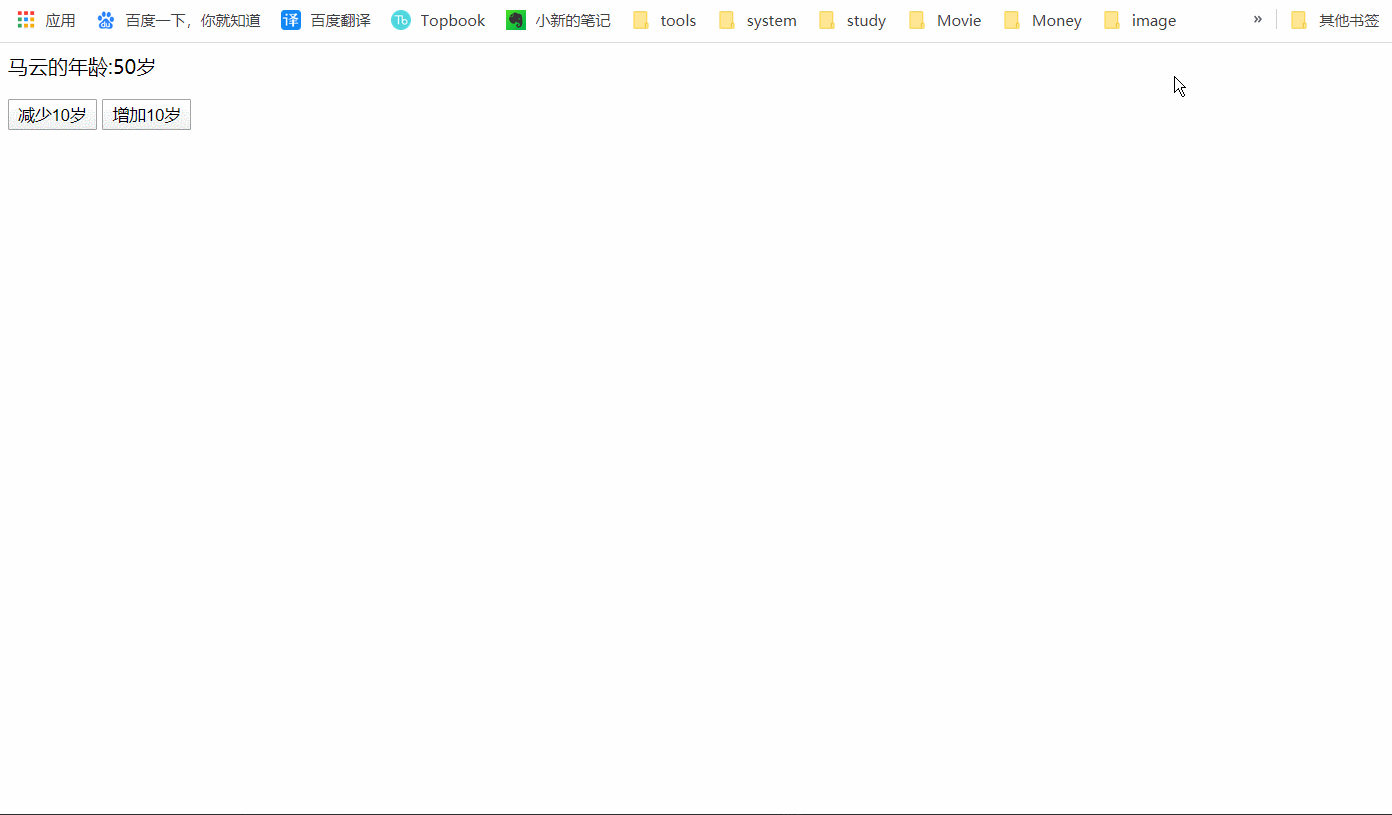Image resolution: width=1392 pixels, height=815 pixels.
Task: Expand hidden bookmarks via the double-arrow overflow chevron
Action: tap(1257, 19)
